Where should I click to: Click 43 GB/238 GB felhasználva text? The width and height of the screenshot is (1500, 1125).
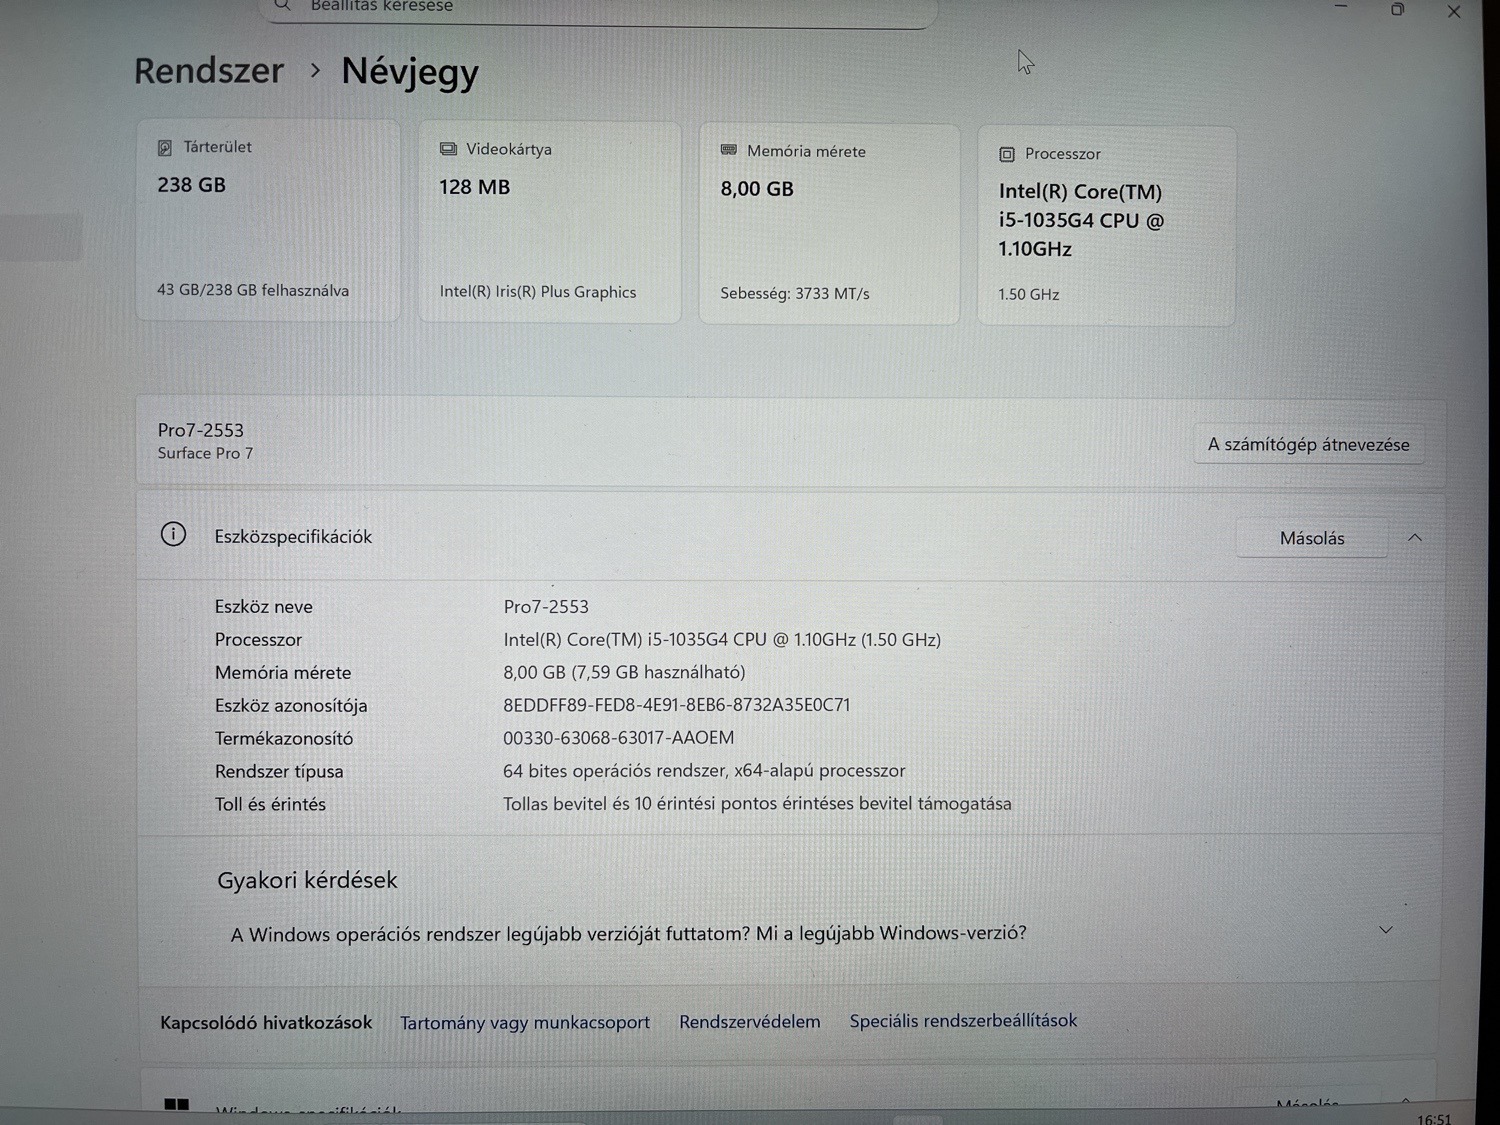(x=253, y=290)
